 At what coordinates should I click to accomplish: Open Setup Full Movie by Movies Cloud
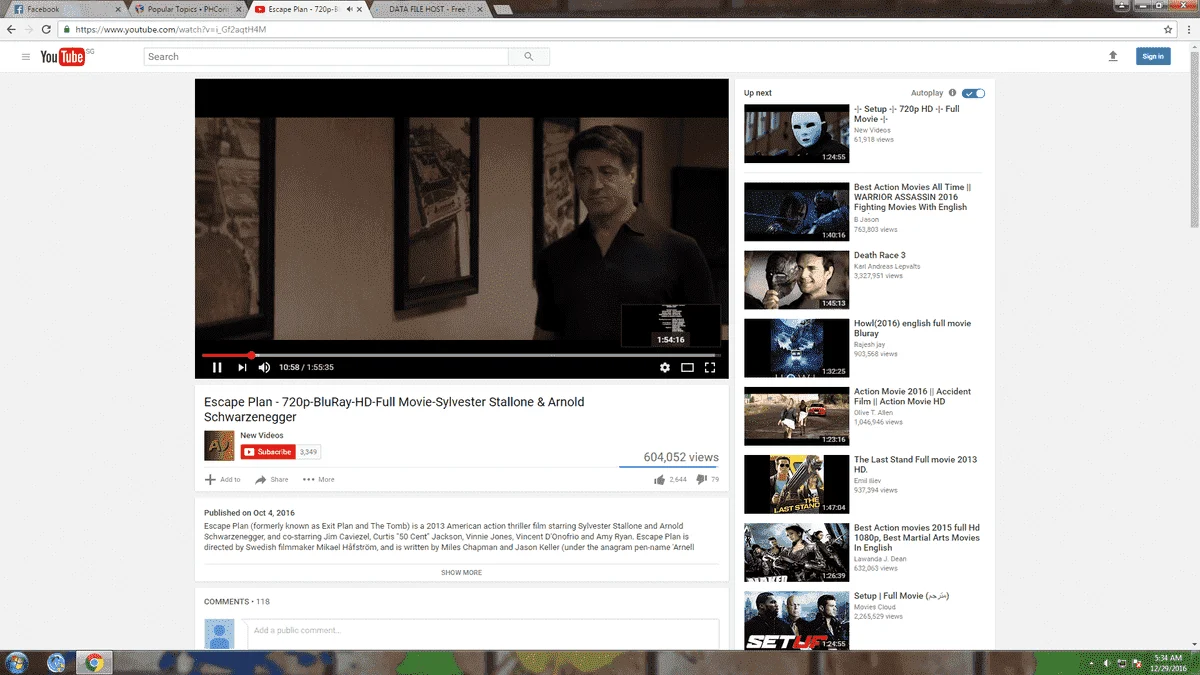click(901, 595)
